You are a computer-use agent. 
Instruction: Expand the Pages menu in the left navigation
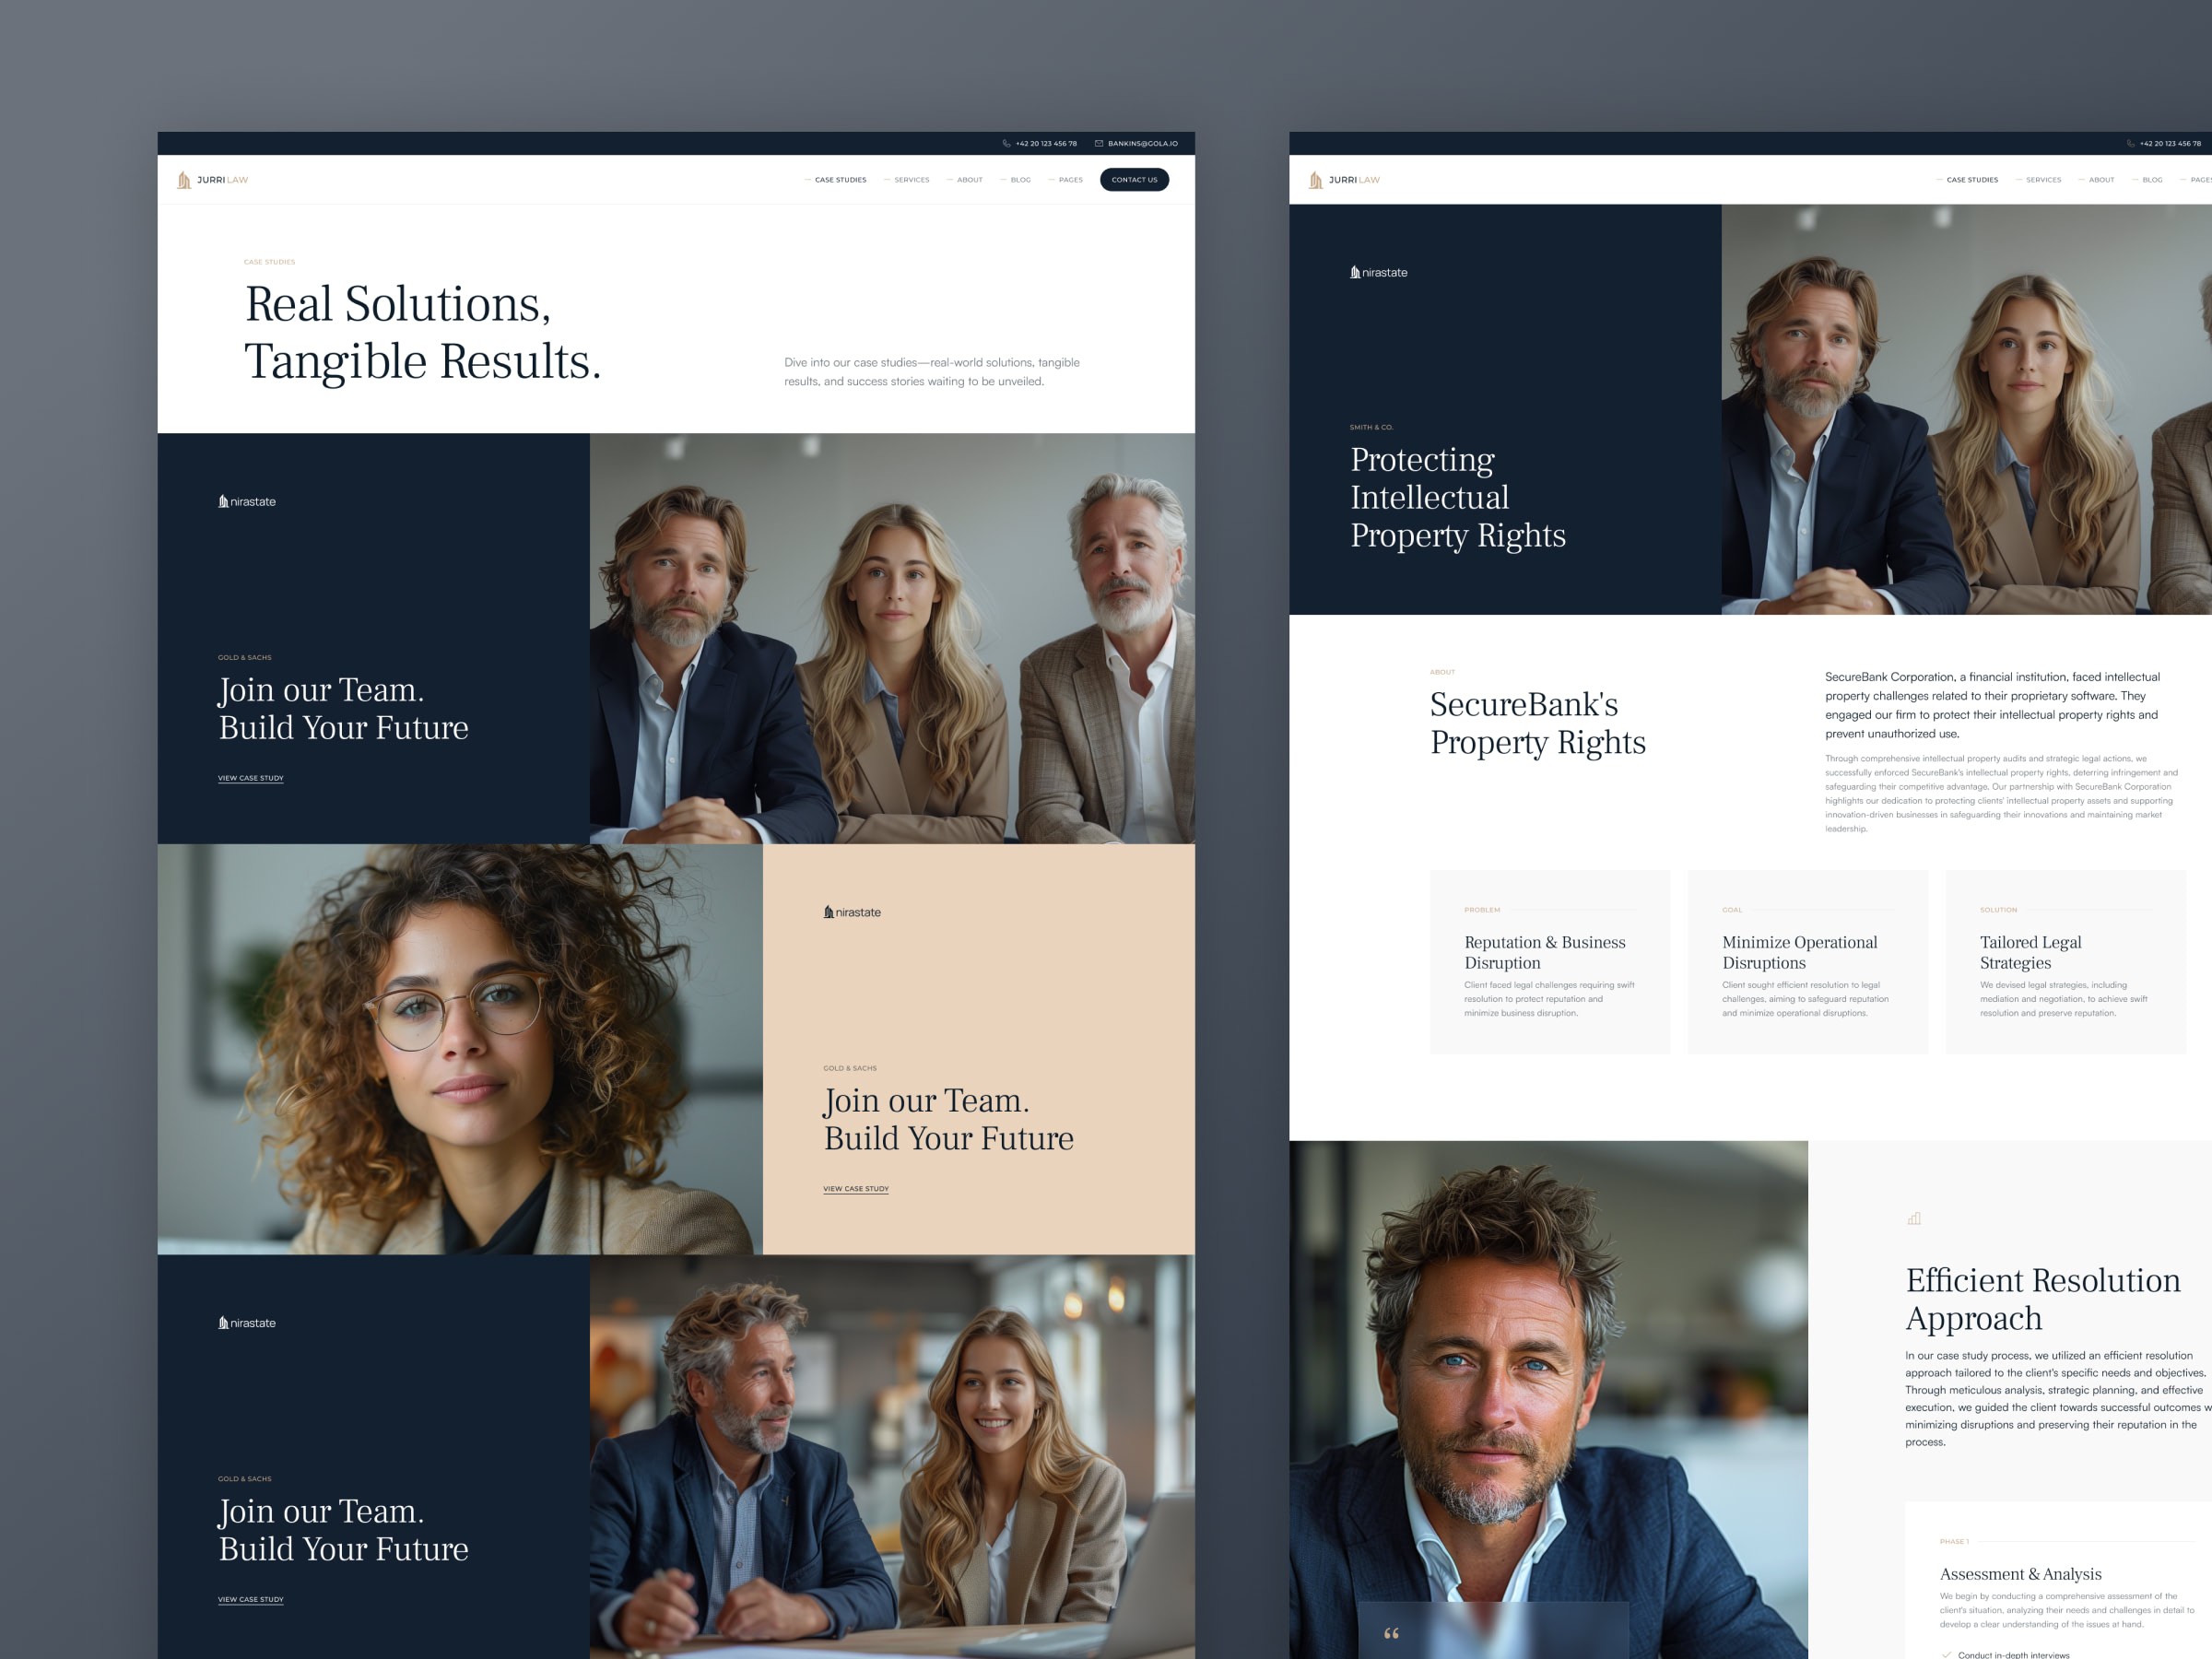point(1070,180)
